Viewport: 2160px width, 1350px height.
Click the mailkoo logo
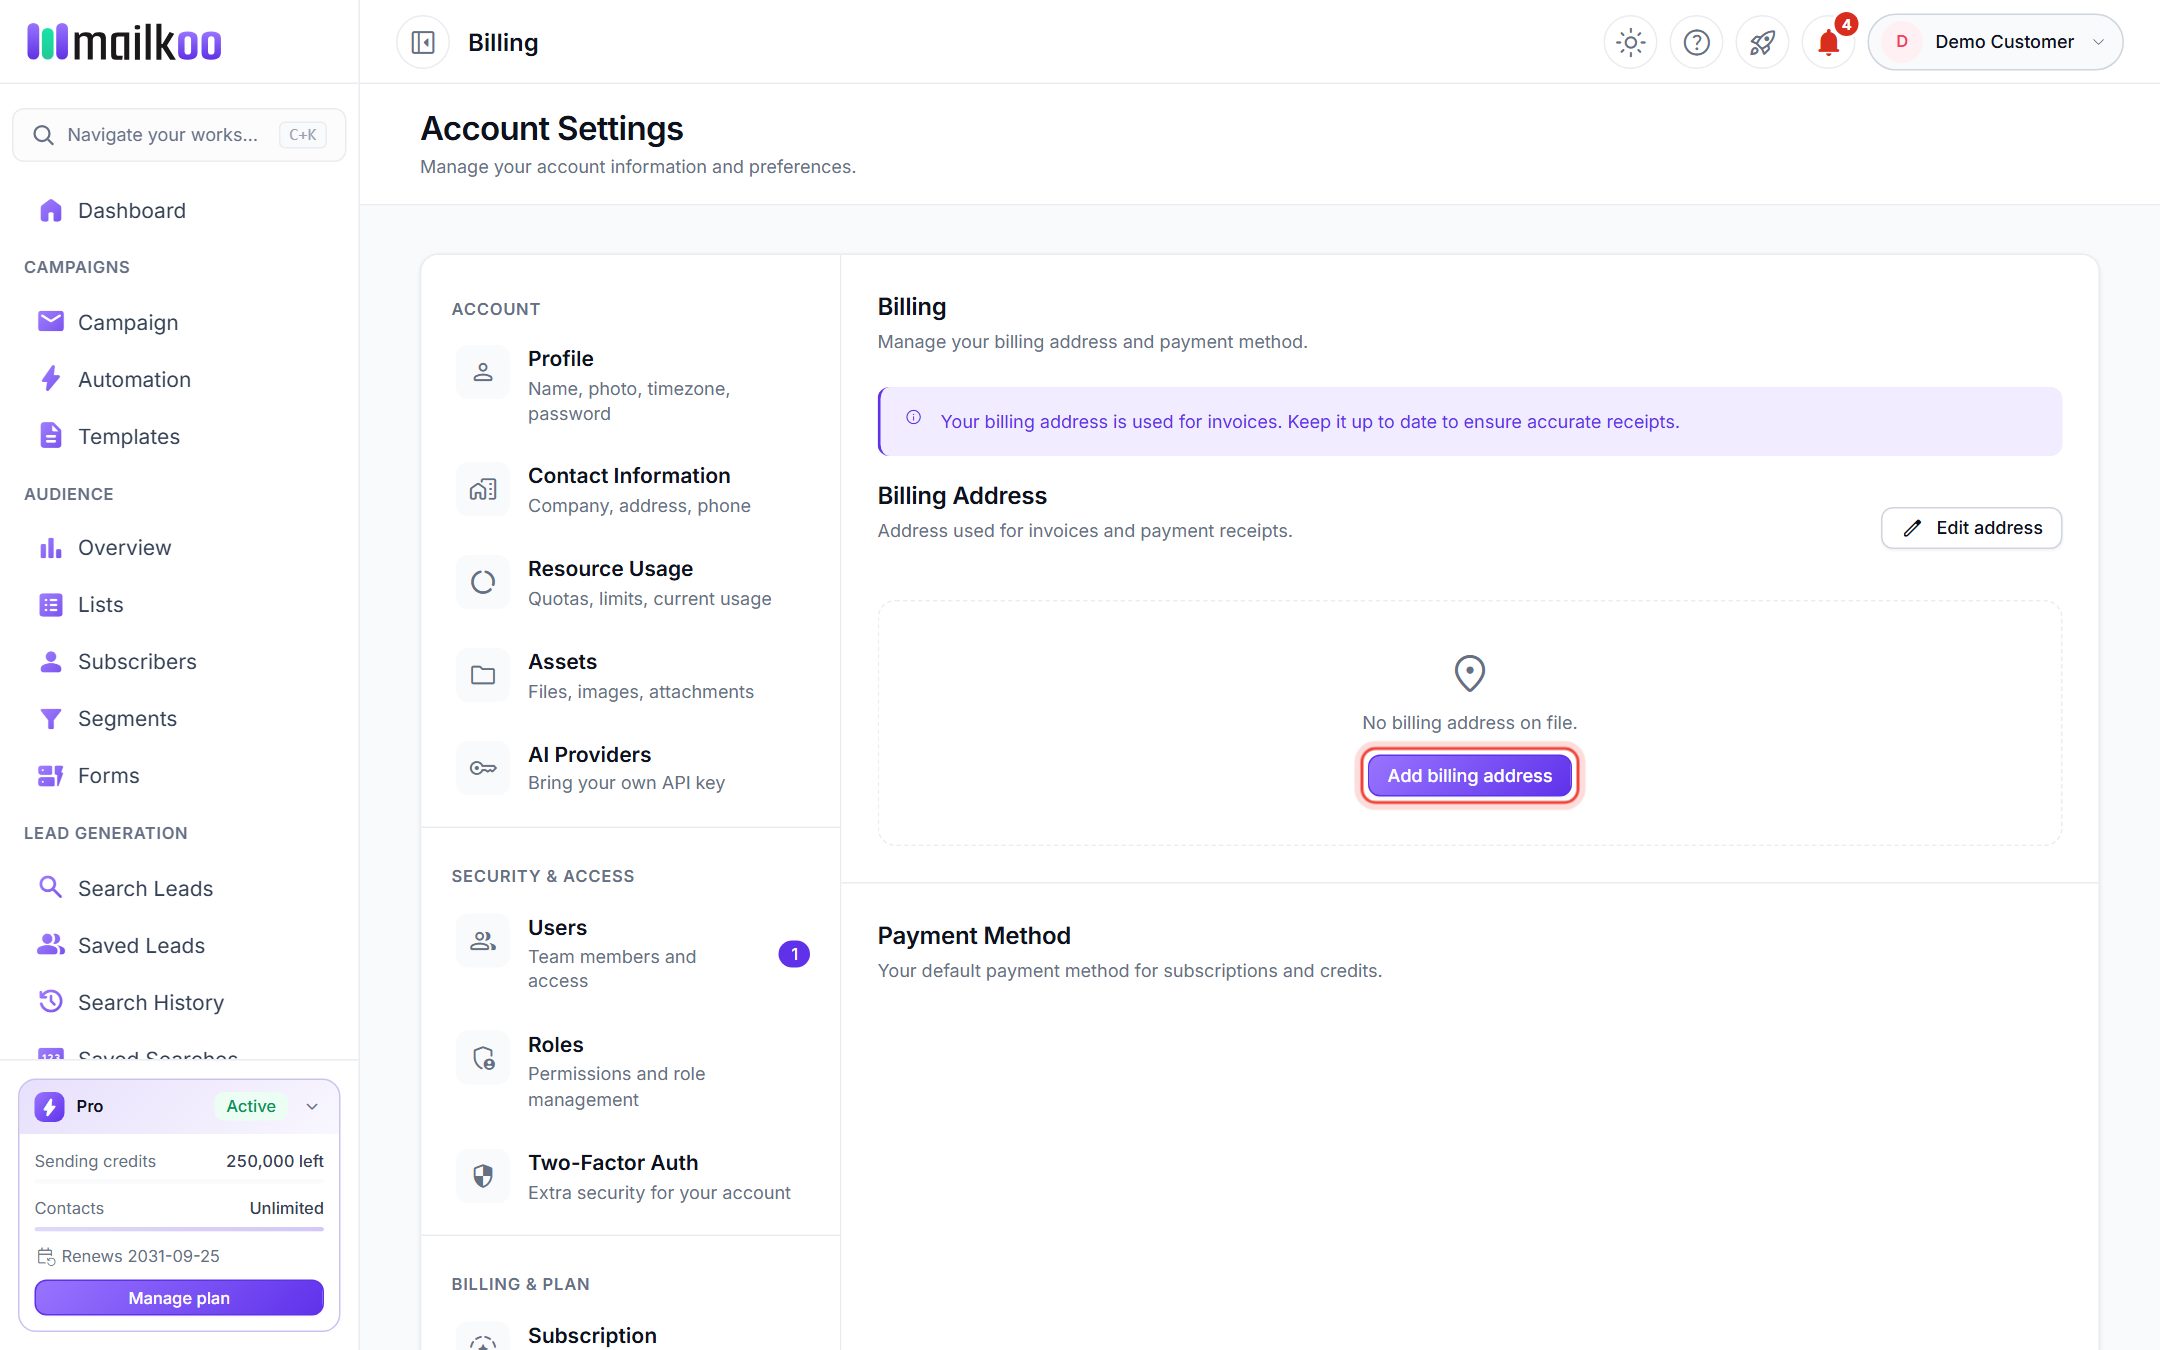[x=124, y=42]
